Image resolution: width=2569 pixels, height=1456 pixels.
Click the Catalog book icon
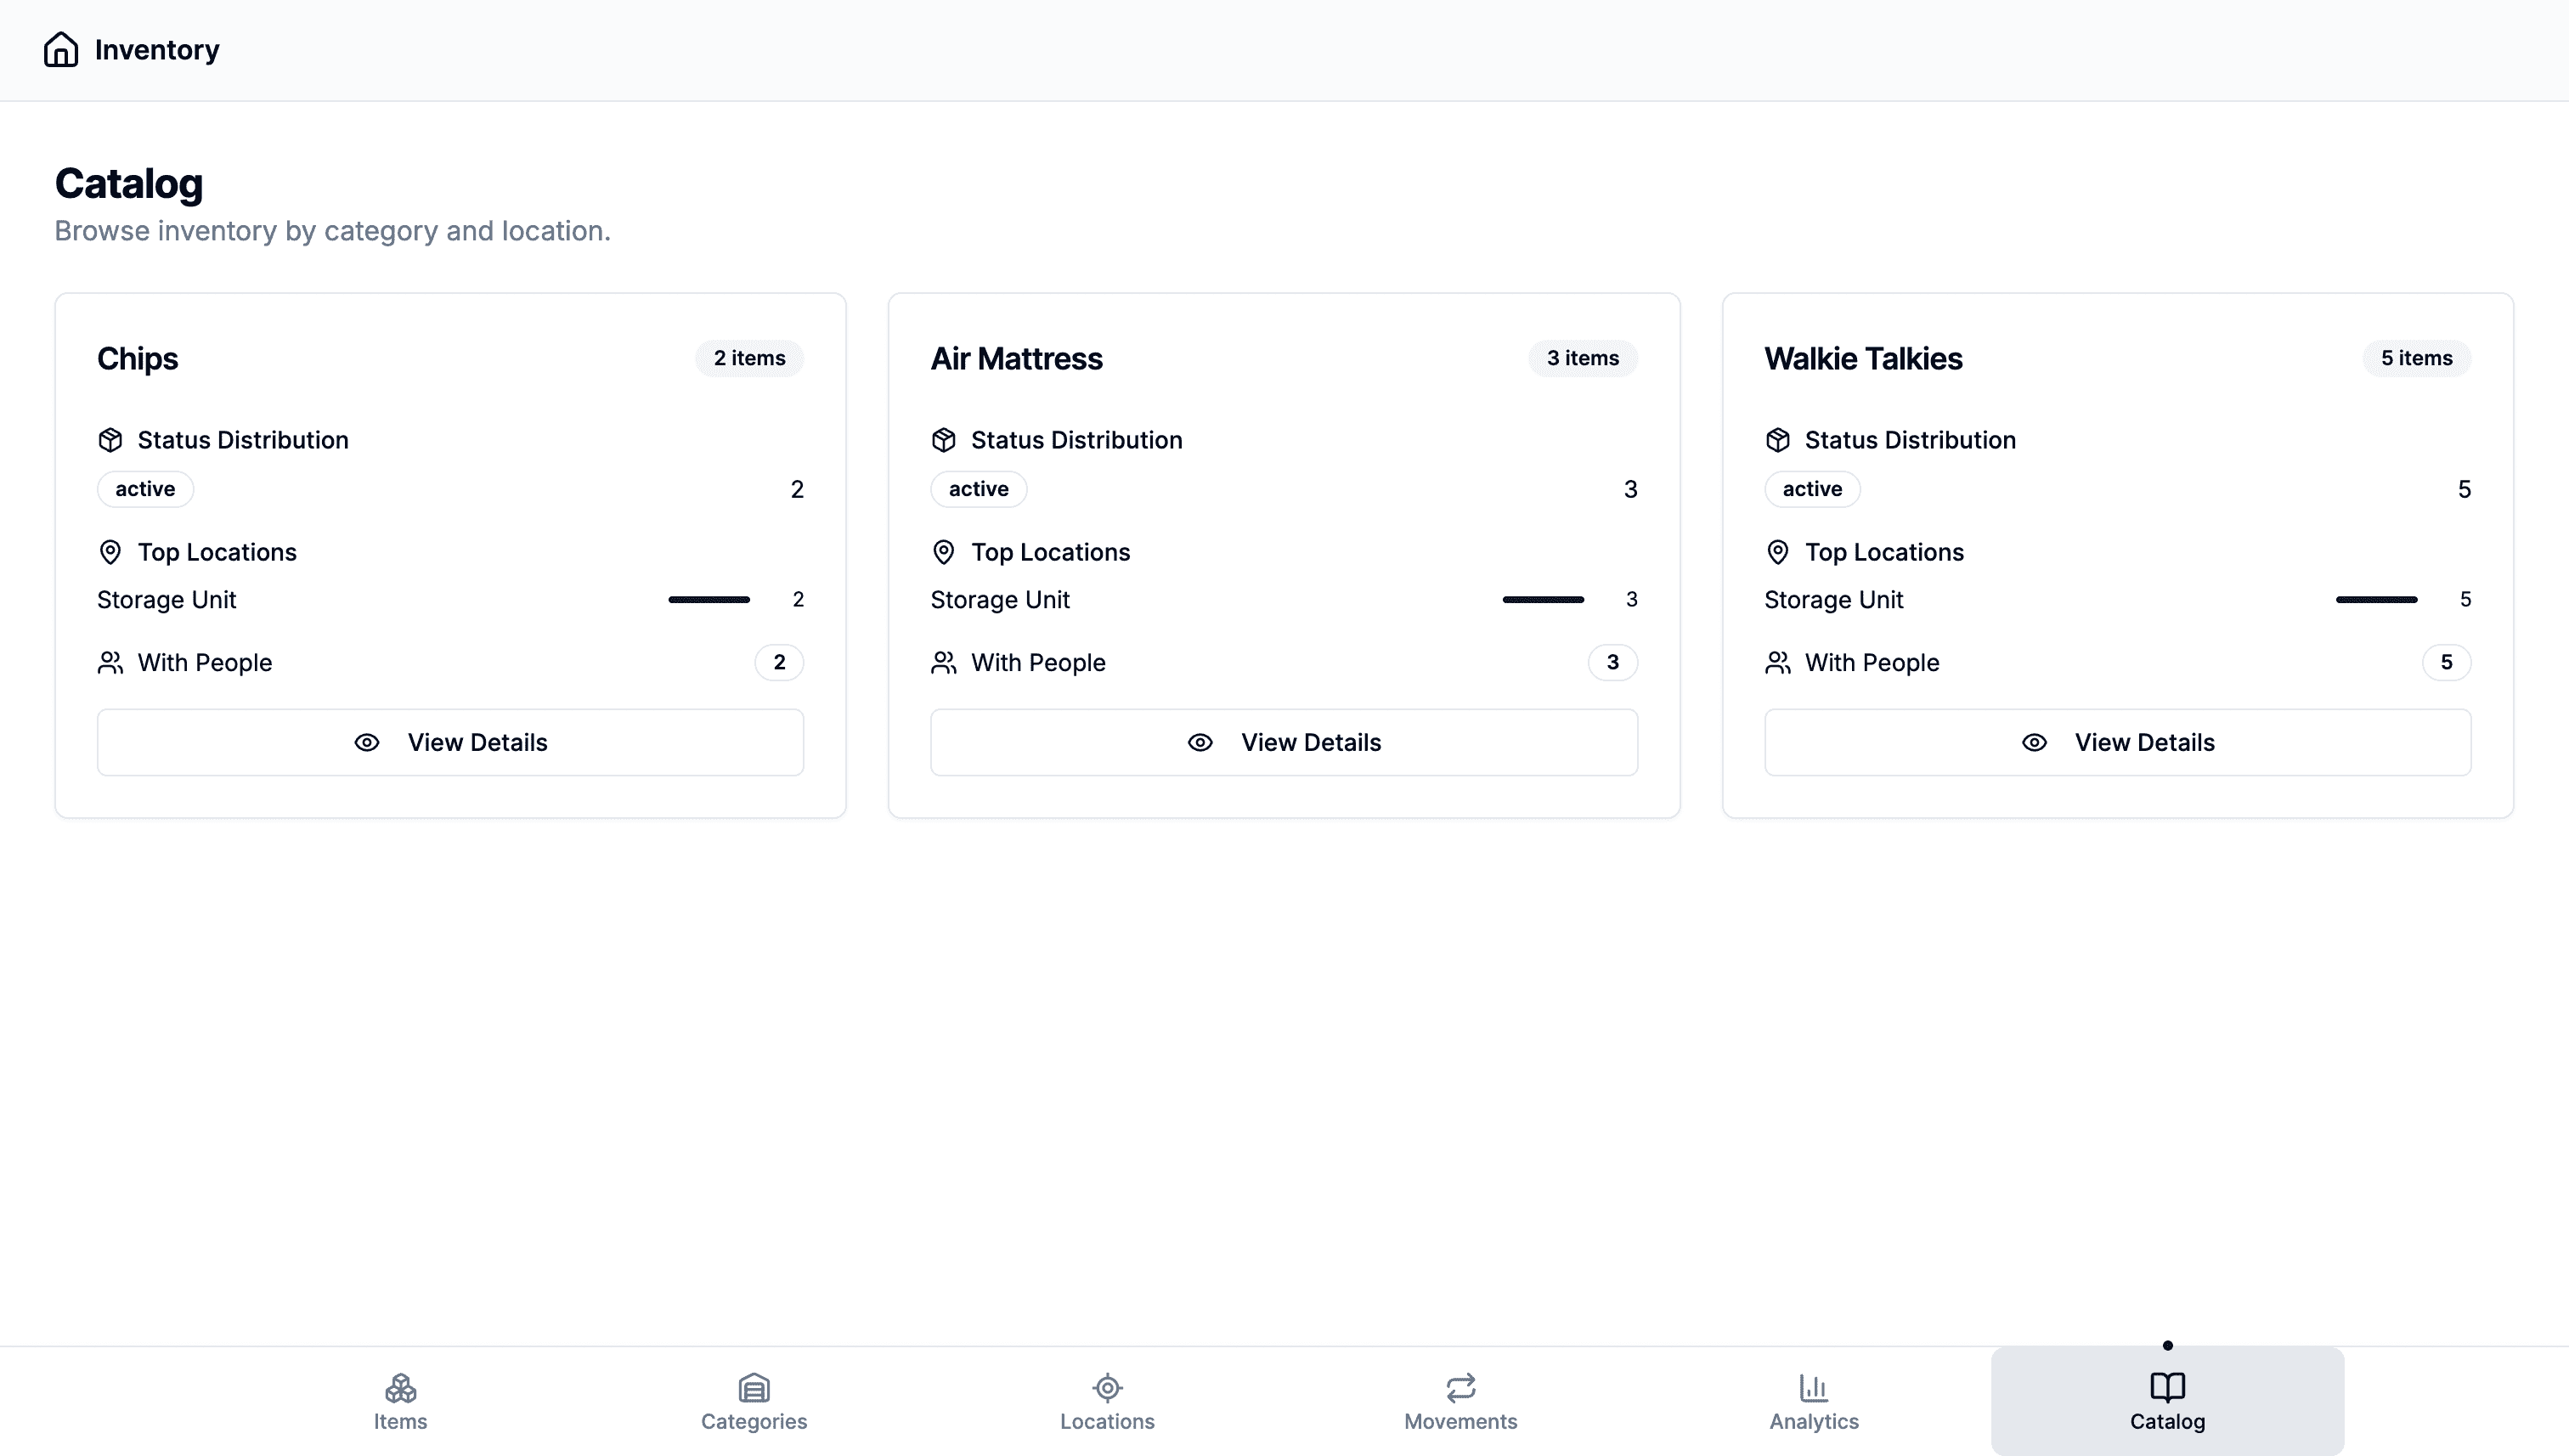(x=2167, y=1386)
